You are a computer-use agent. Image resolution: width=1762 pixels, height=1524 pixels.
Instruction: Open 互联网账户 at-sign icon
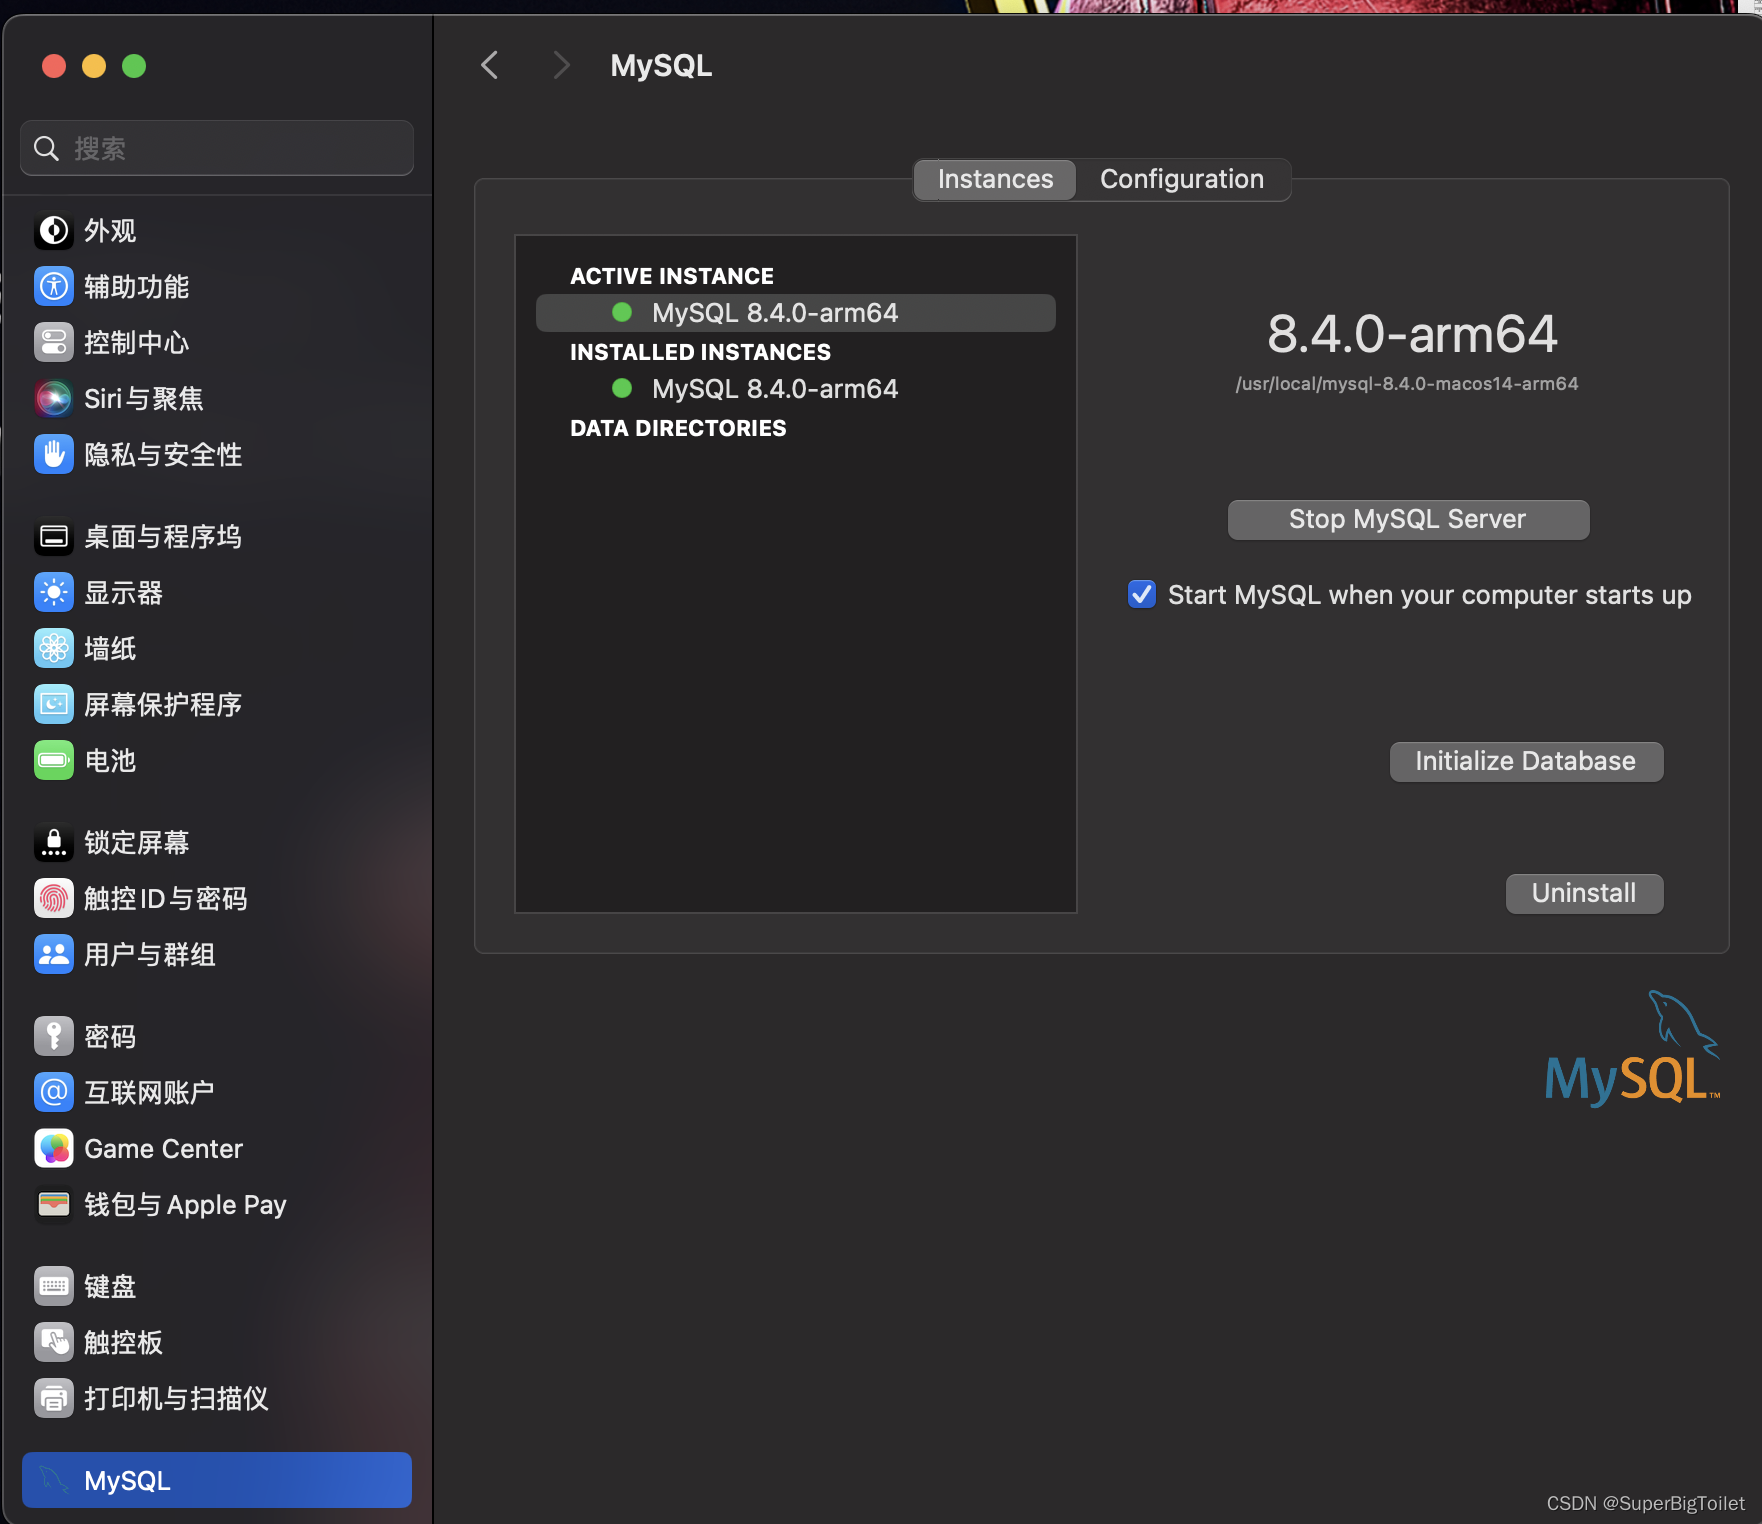point(54,1093)
